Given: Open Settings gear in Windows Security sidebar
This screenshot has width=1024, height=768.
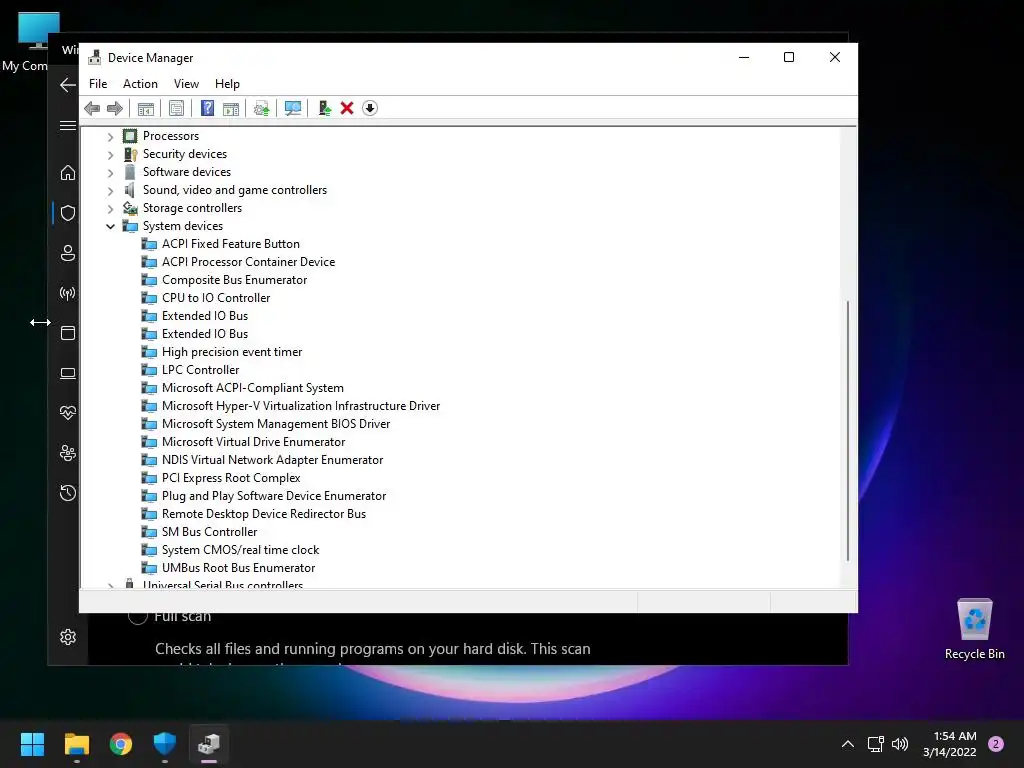Looking at the screenshot, I should pyautogui.click(x=68, y=637).
